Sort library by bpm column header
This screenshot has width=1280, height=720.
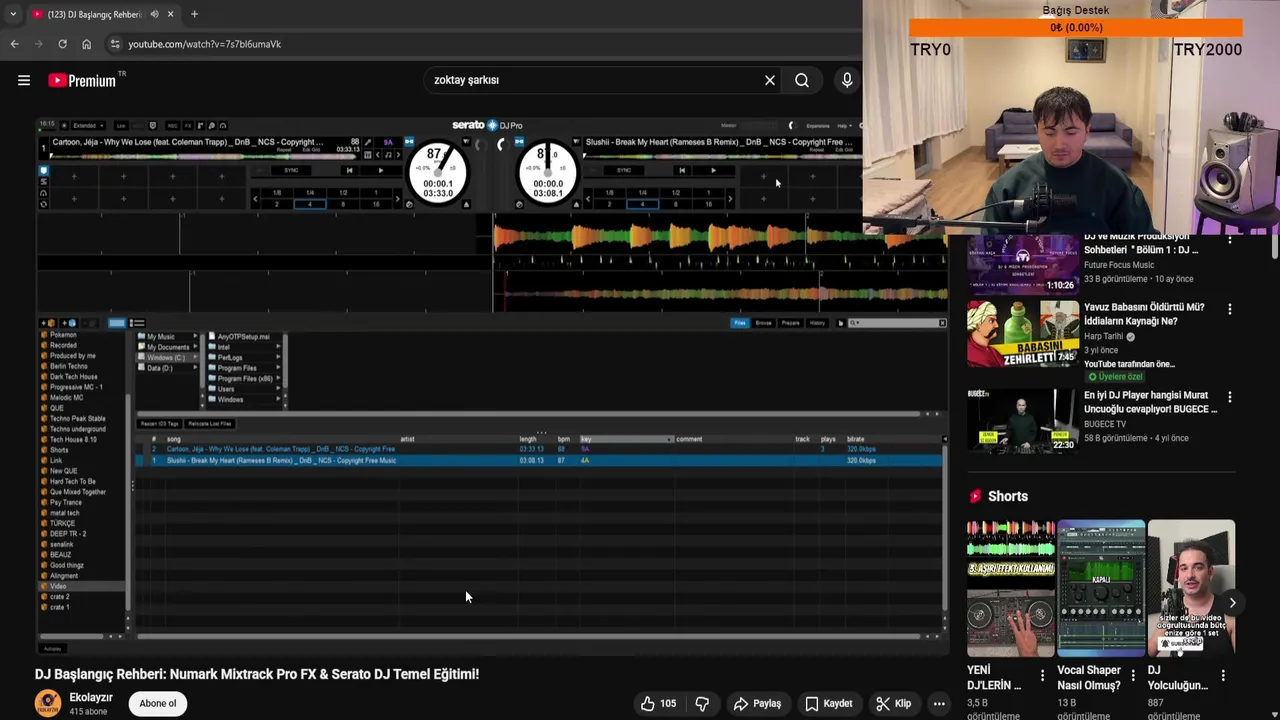point(563,439)
